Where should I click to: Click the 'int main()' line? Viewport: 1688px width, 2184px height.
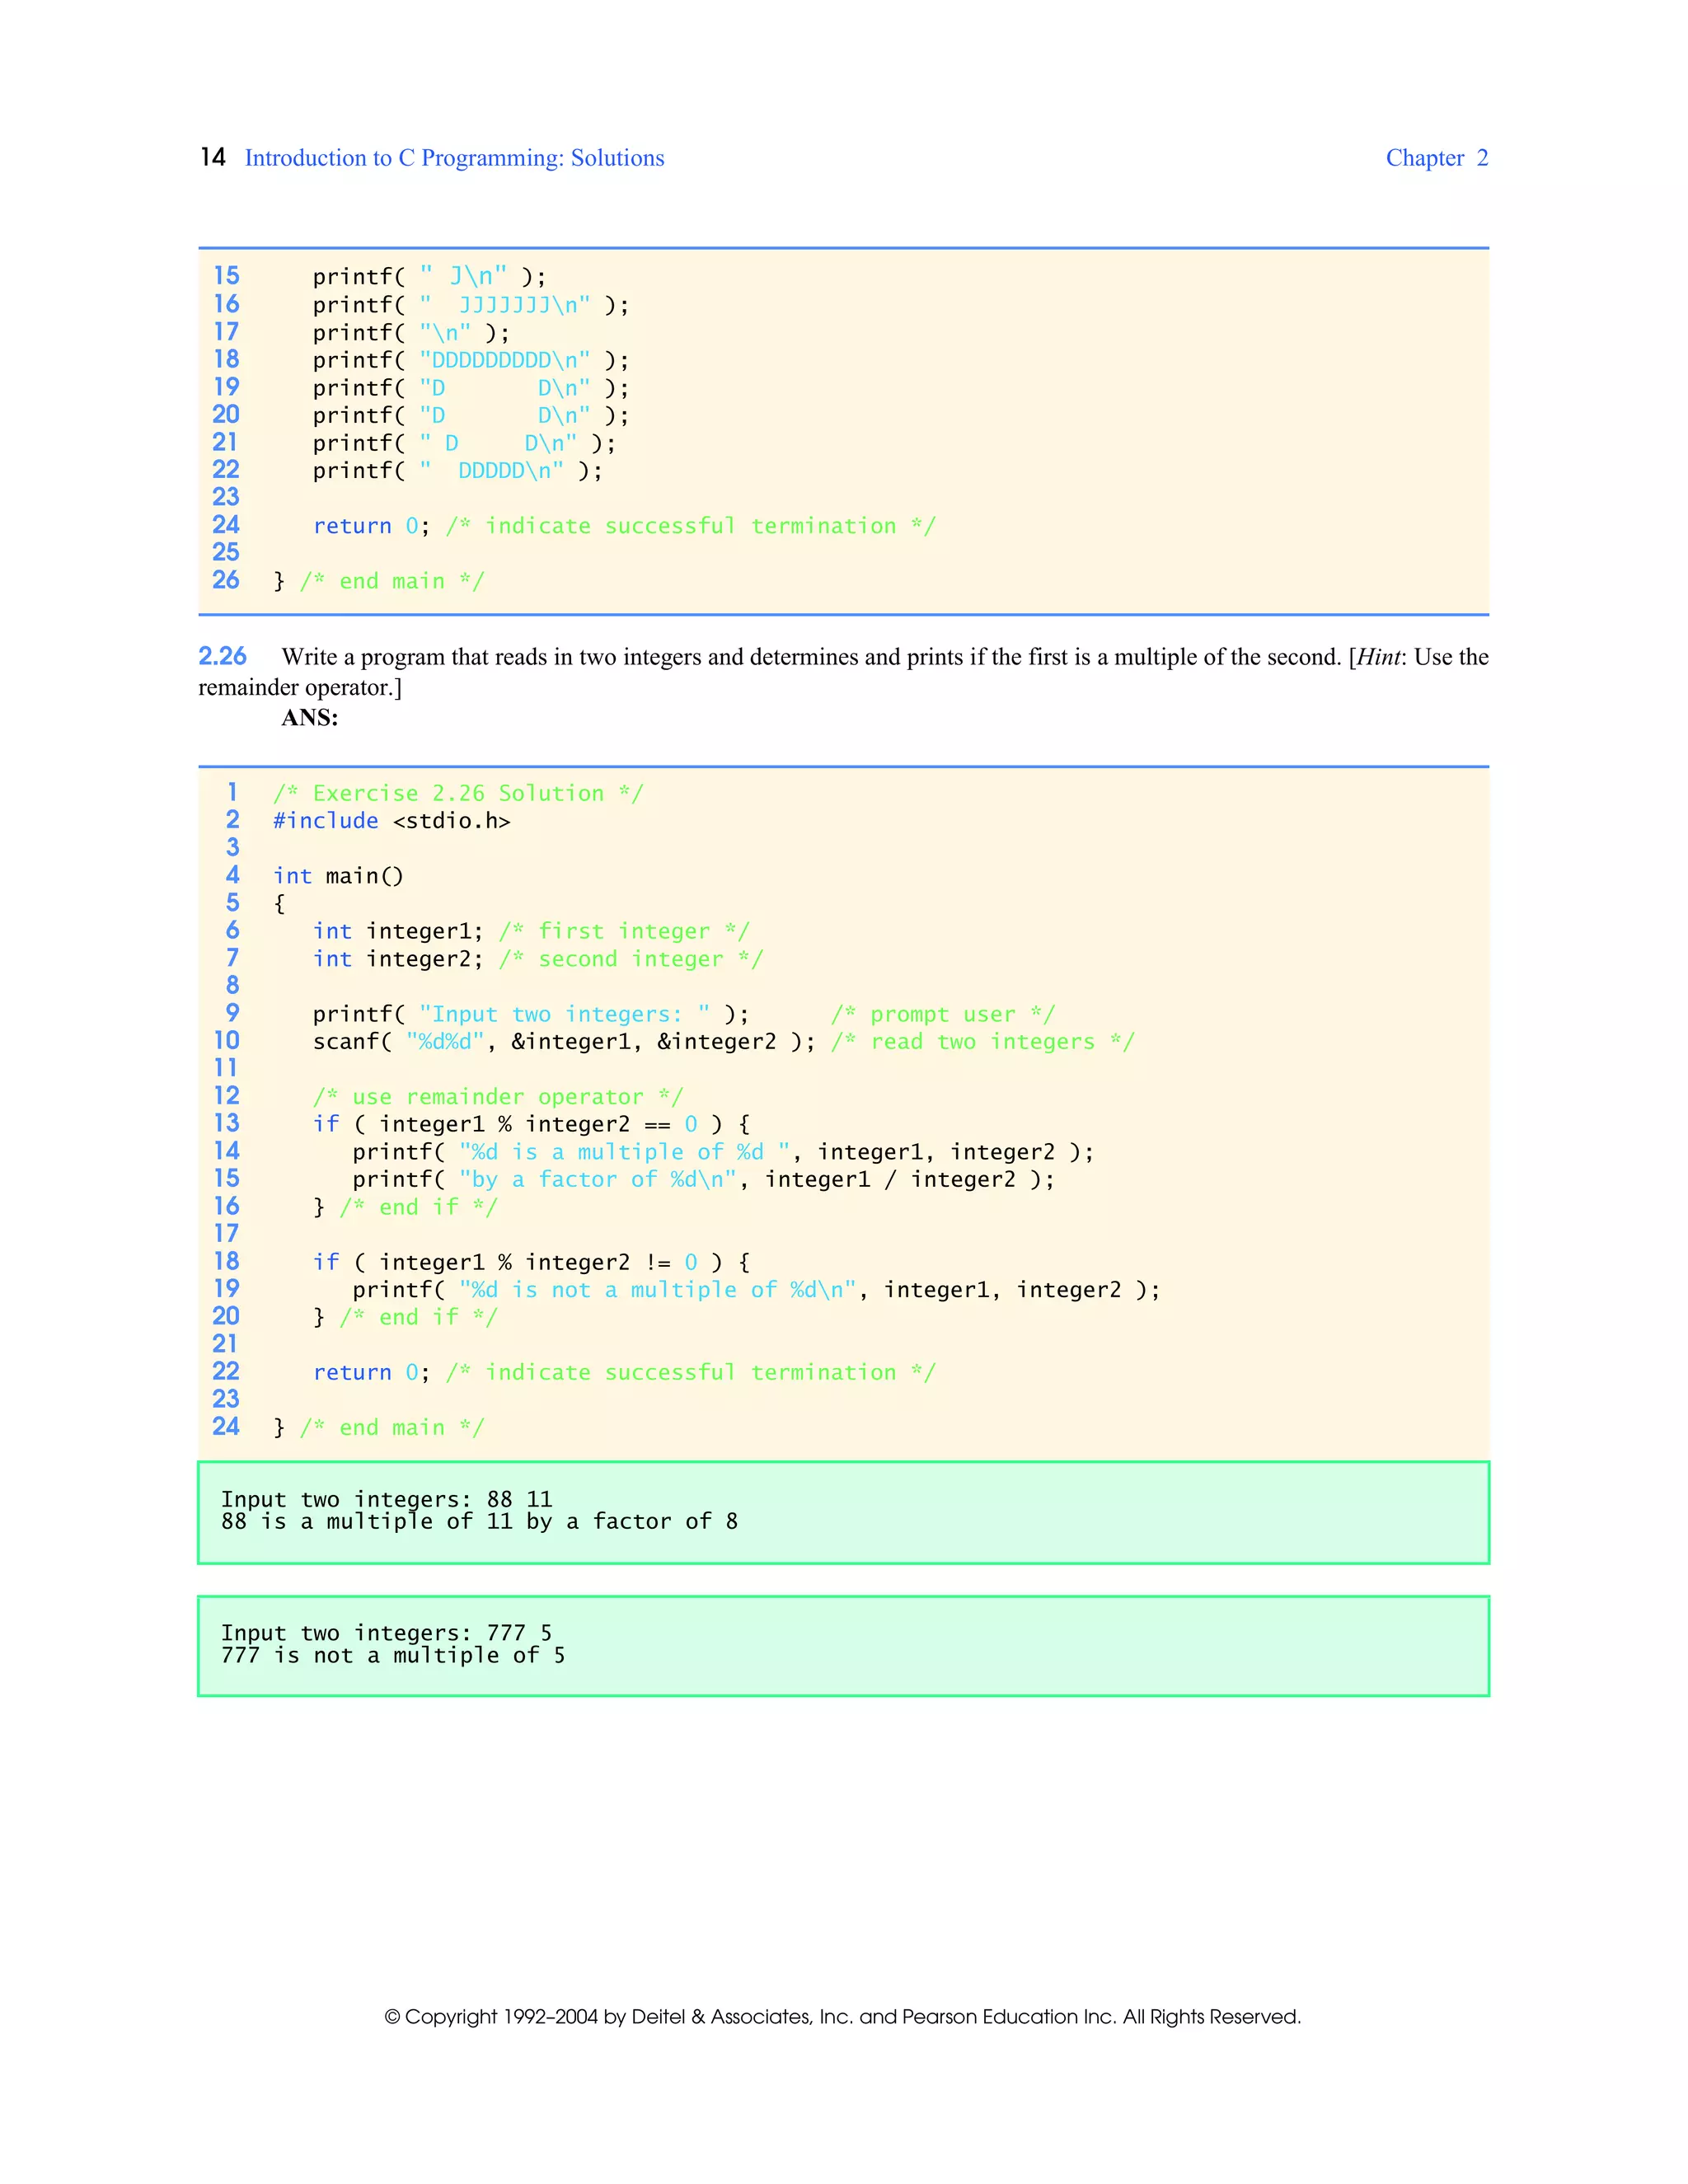339,876
